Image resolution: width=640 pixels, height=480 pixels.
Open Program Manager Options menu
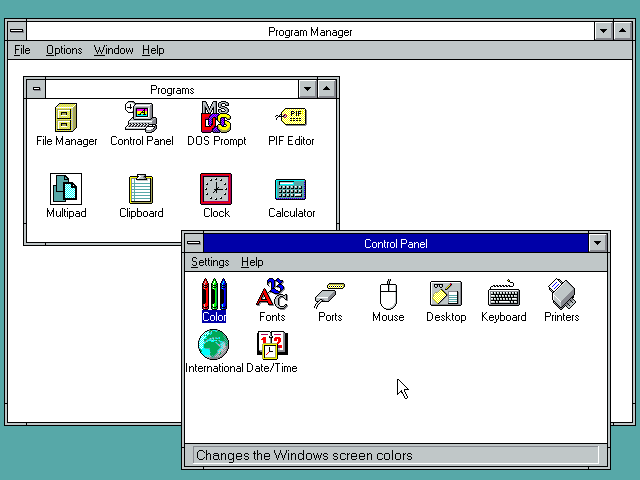coord(64,50)
